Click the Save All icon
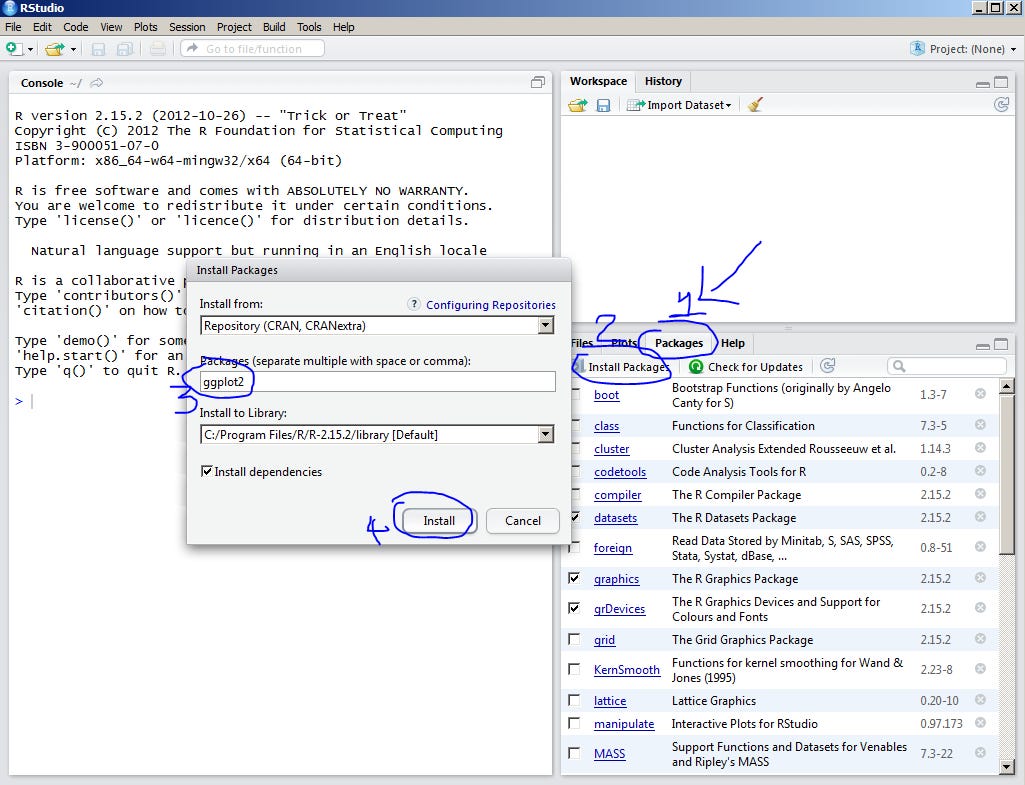 [124, 49]
